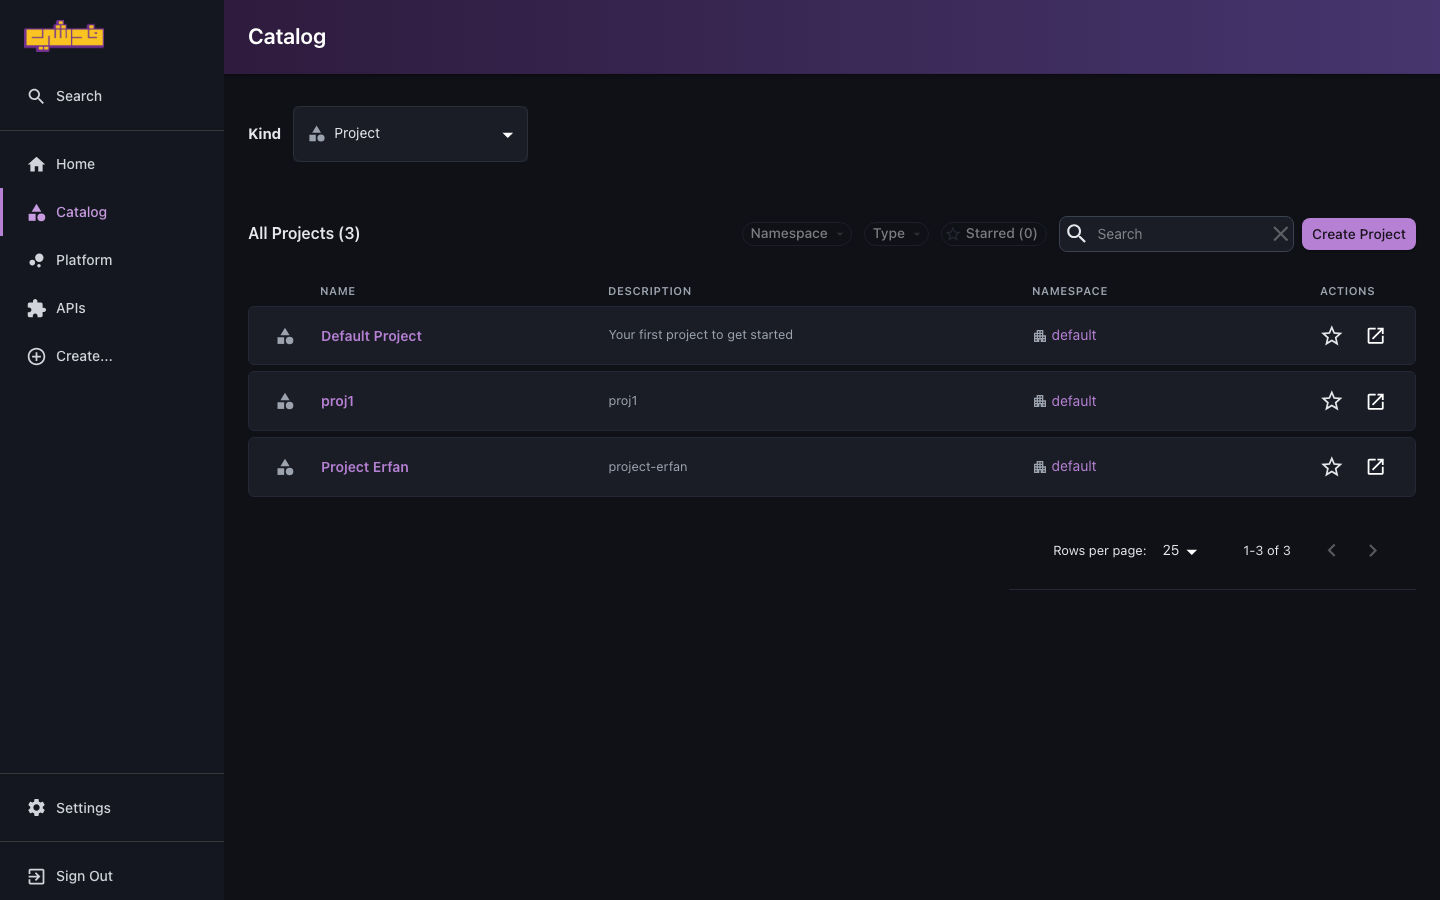Click the yellow logo in the sidebar

64,36
